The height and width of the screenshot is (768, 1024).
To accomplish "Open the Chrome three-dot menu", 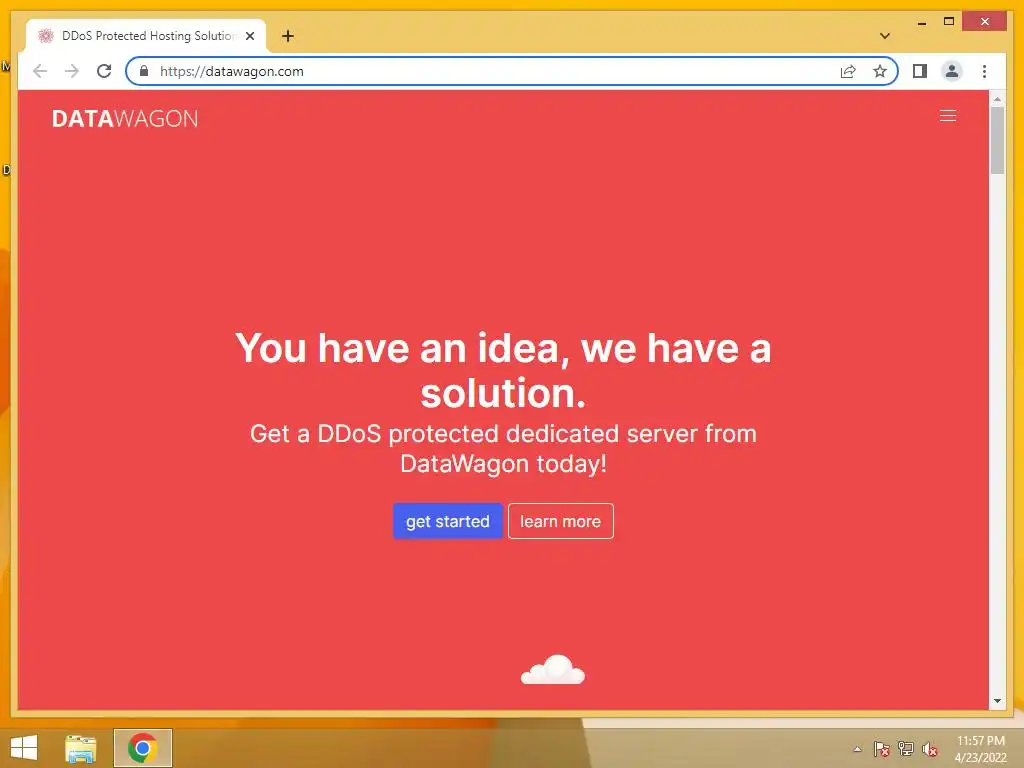I will pos(984,71).
